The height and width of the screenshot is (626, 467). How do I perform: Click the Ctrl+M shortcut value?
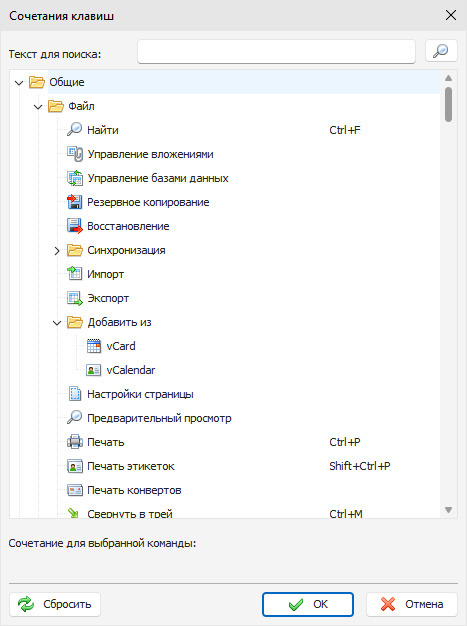coord(346,513)
